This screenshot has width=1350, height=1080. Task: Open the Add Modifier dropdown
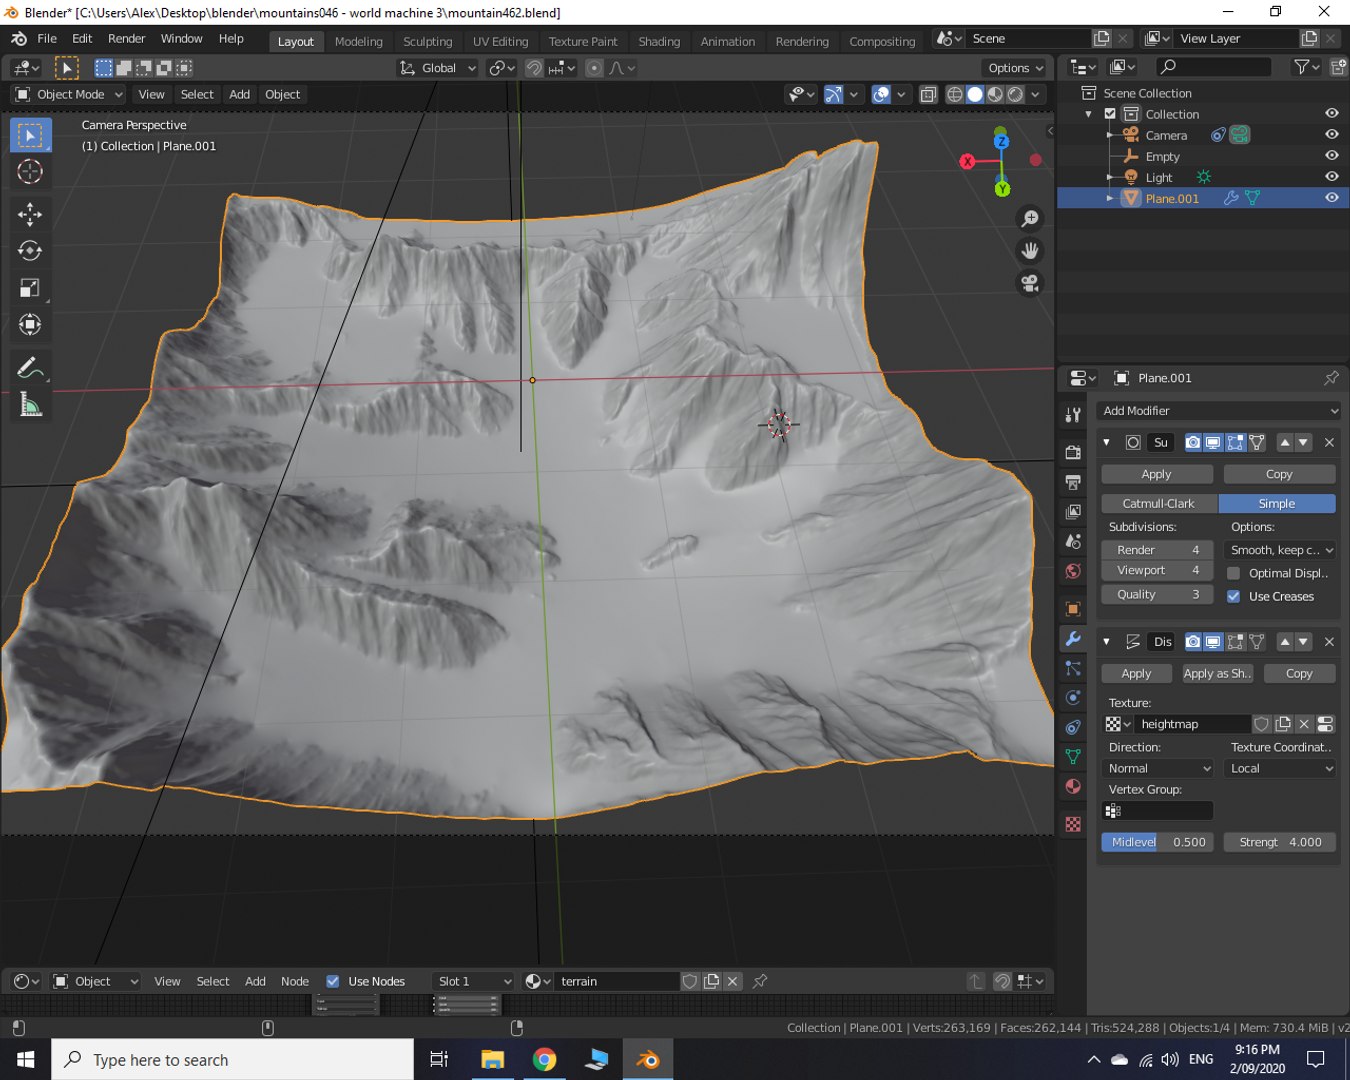[1218, 411]
